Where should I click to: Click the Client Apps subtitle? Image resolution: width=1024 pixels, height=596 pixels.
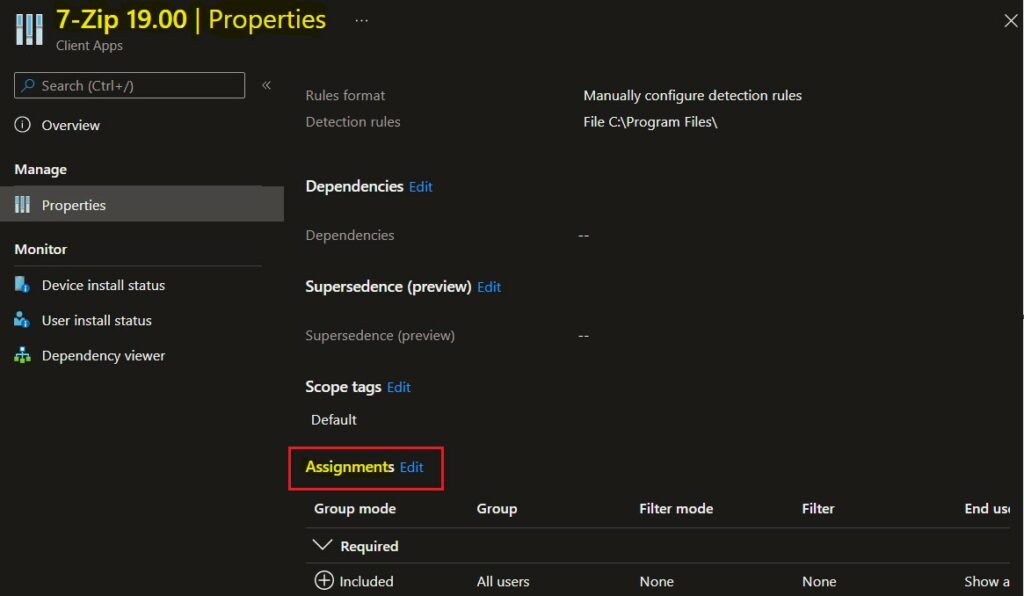(x=89, y=46)
